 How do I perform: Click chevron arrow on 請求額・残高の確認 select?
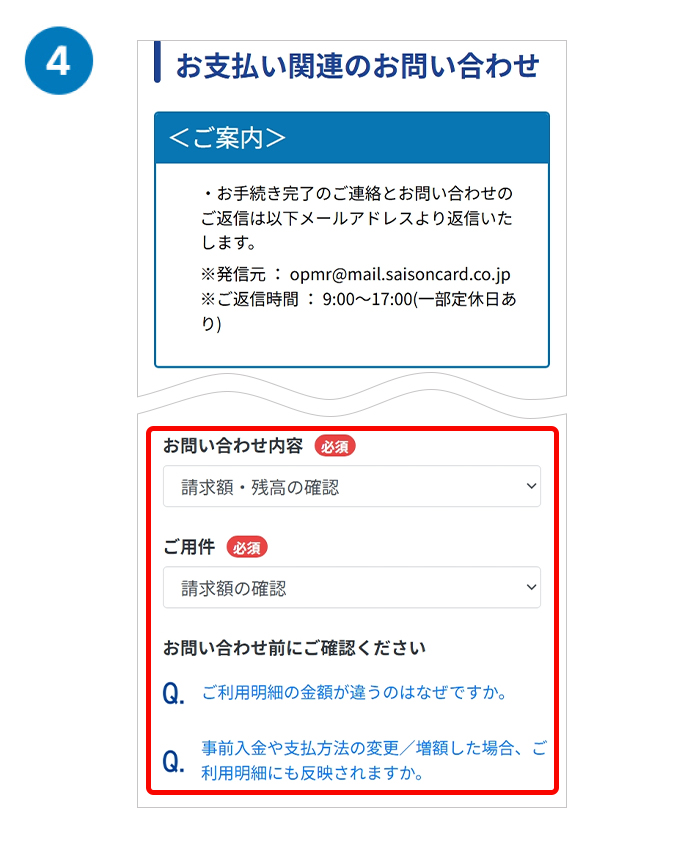531,486
